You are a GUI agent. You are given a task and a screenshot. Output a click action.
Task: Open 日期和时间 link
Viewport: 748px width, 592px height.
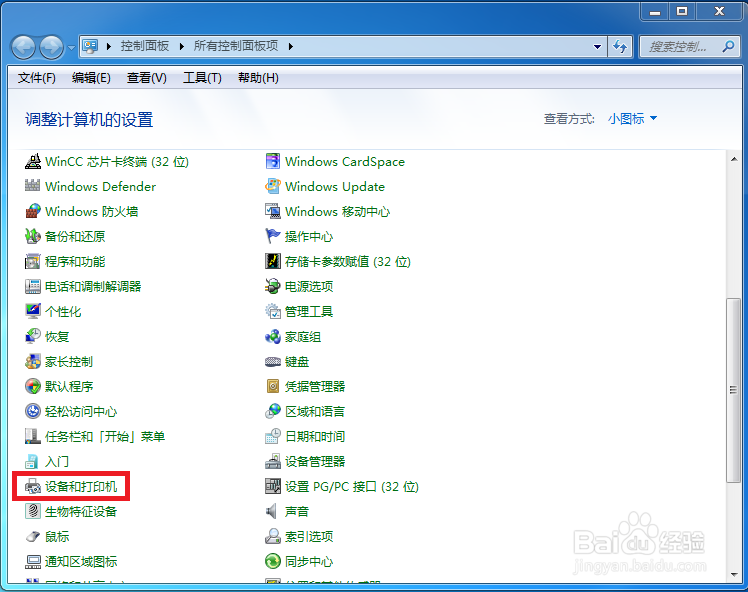(x=315, y=436)
